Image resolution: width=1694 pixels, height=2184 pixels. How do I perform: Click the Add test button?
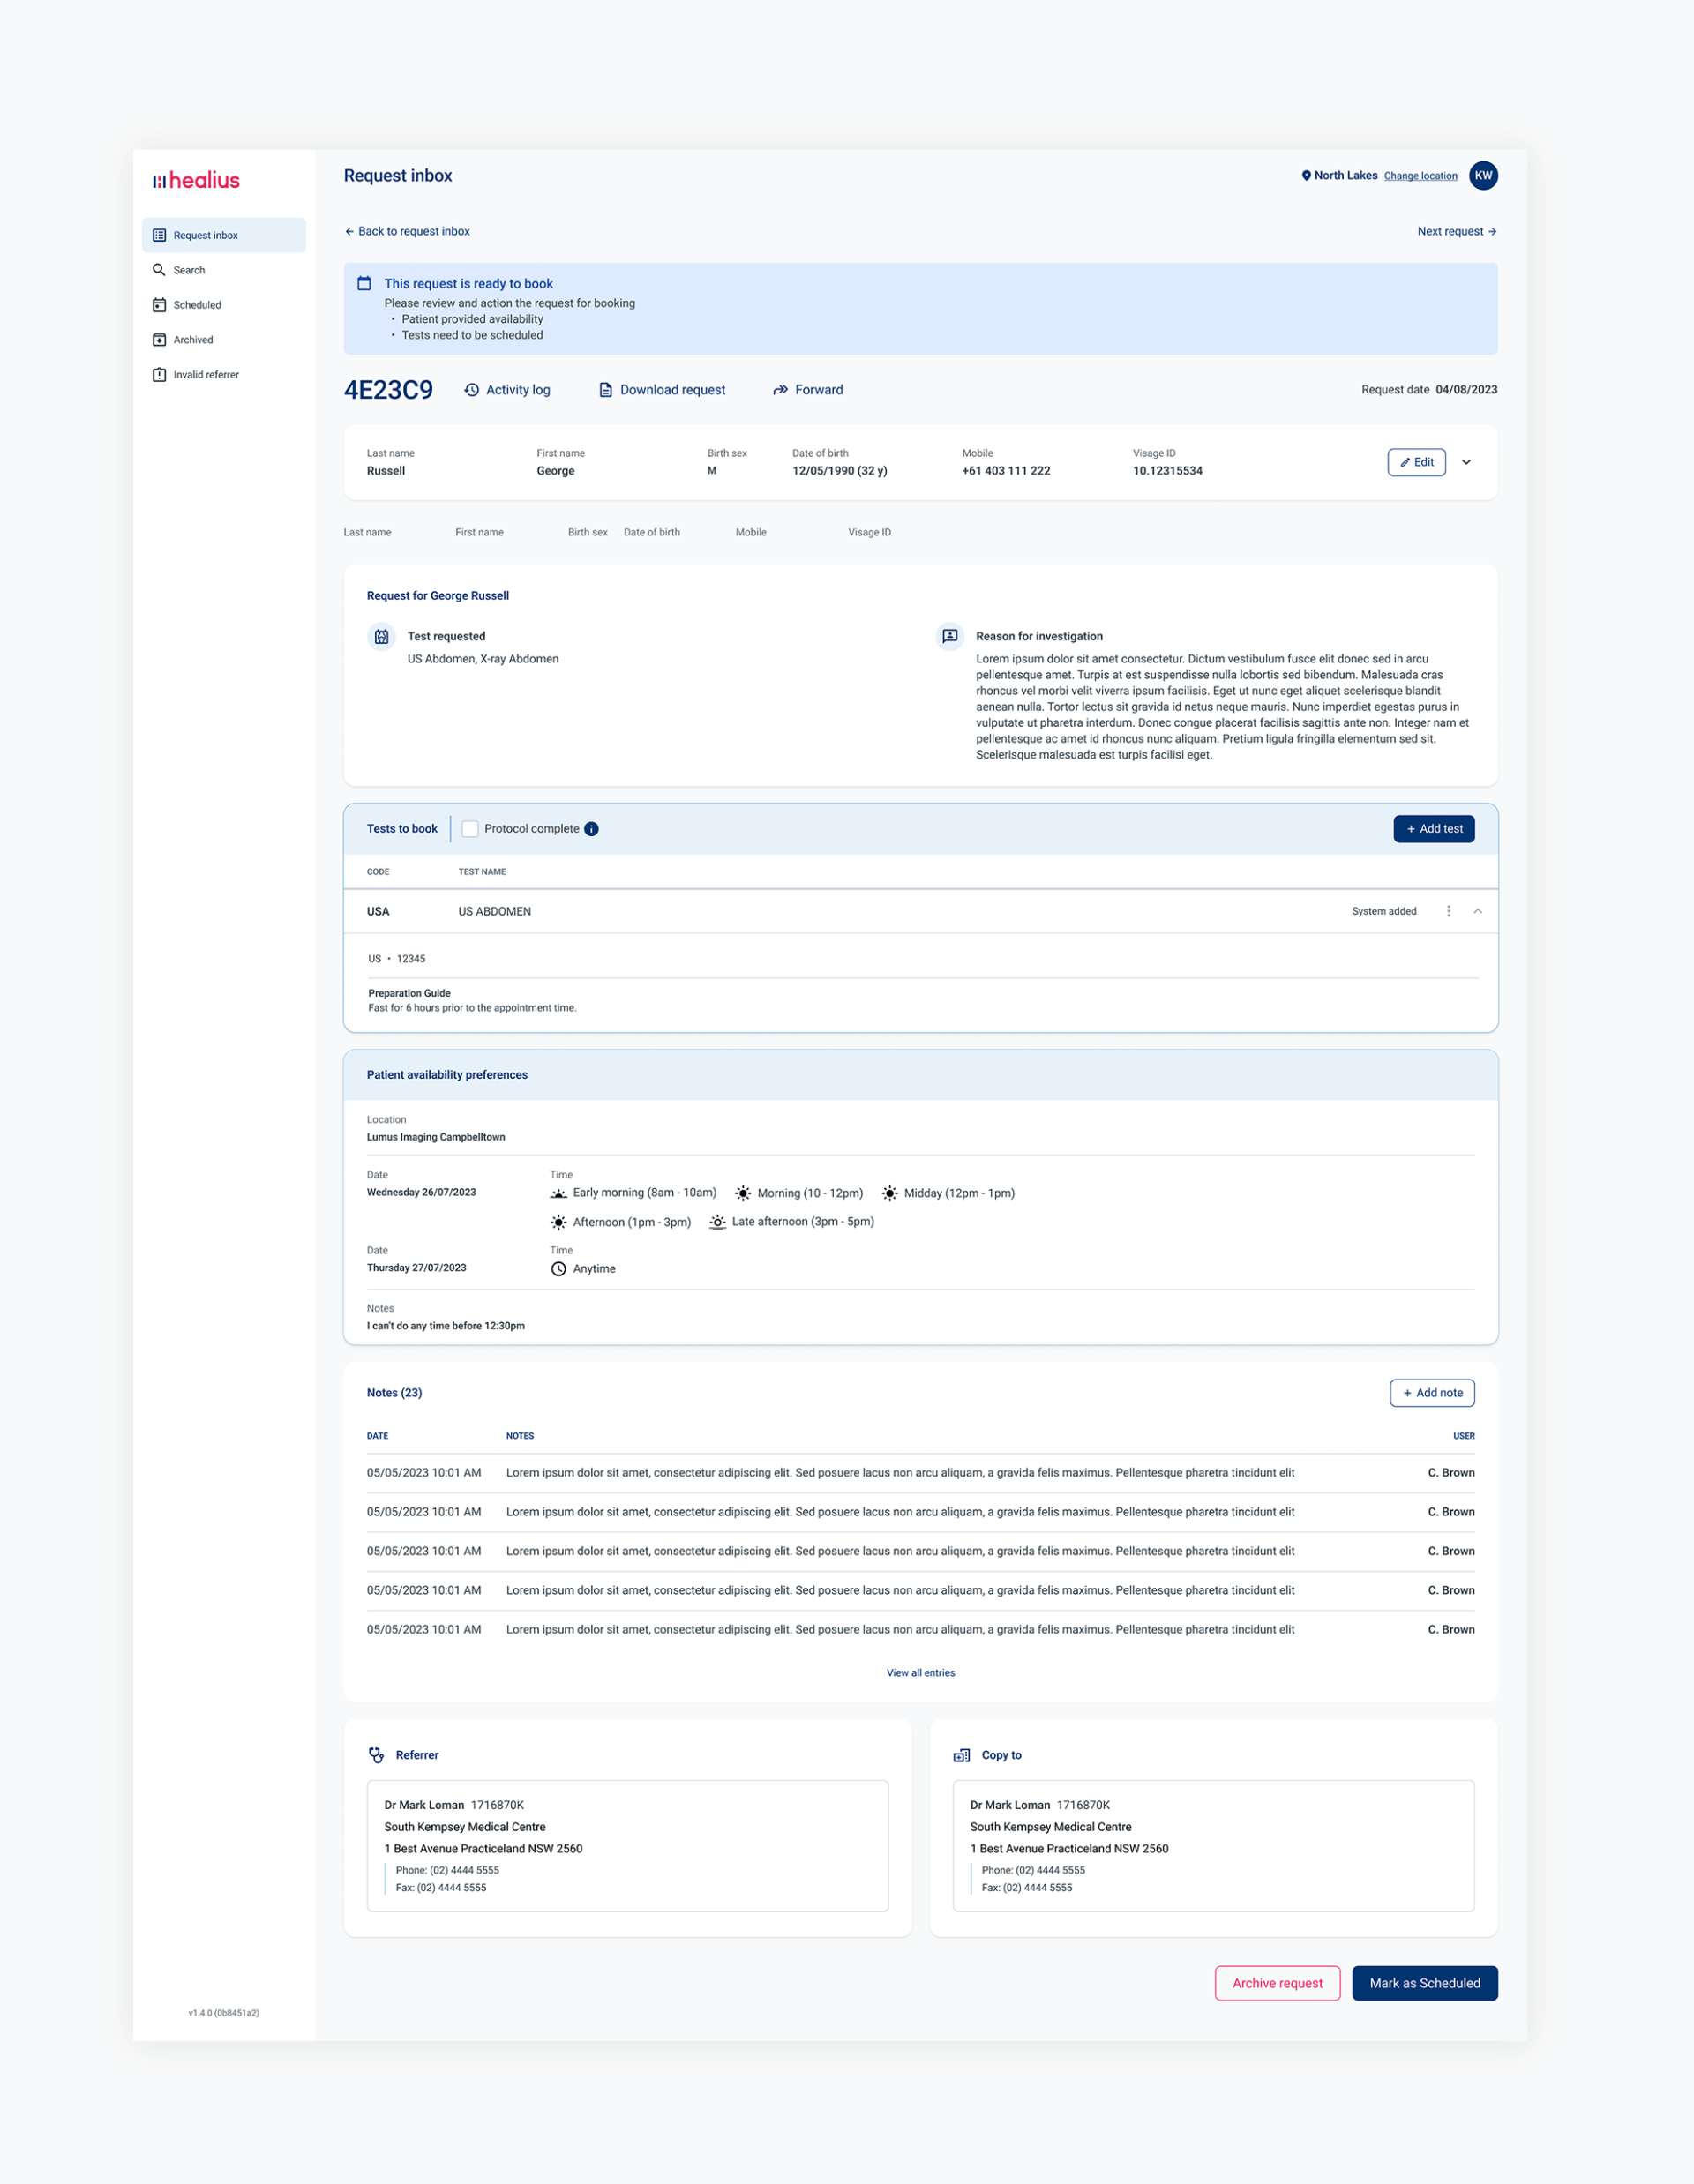tap(1434, 829)
